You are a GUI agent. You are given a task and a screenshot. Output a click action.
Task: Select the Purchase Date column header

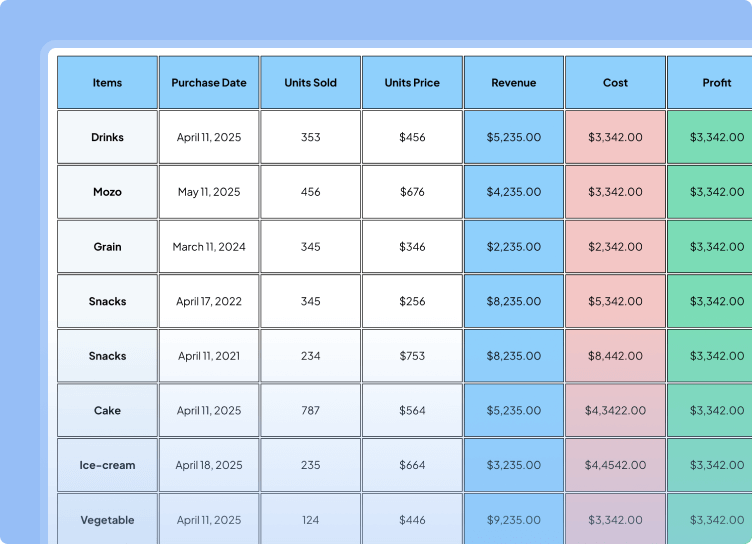[209, 83]
